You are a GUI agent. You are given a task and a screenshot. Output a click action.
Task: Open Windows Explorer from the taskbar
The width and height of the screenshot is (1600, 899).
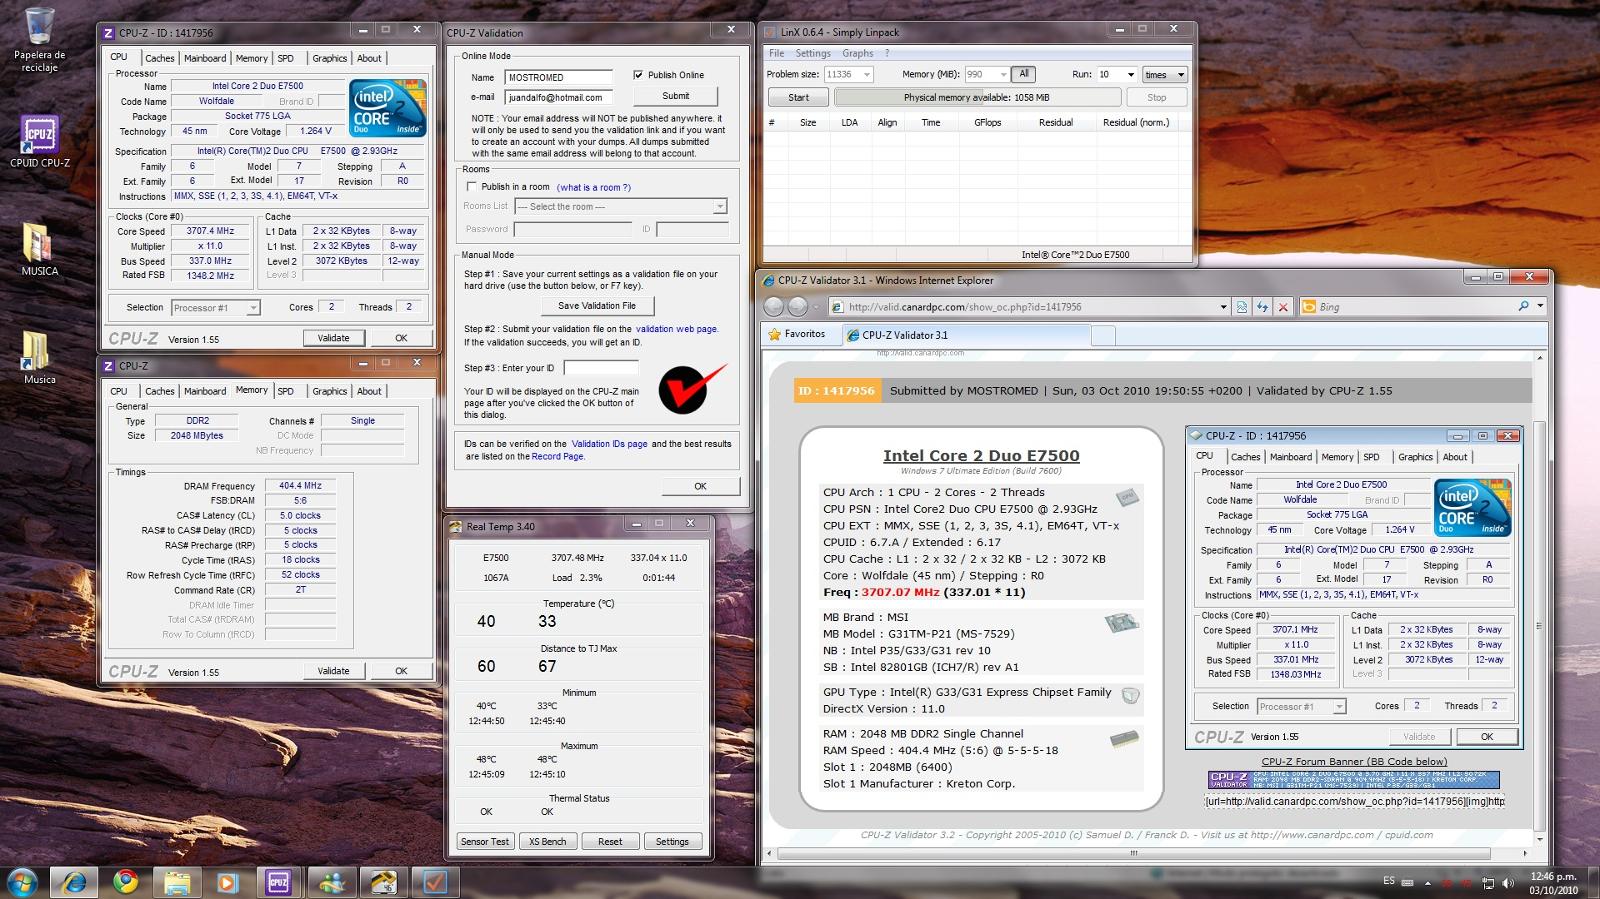tap(177, 882)
